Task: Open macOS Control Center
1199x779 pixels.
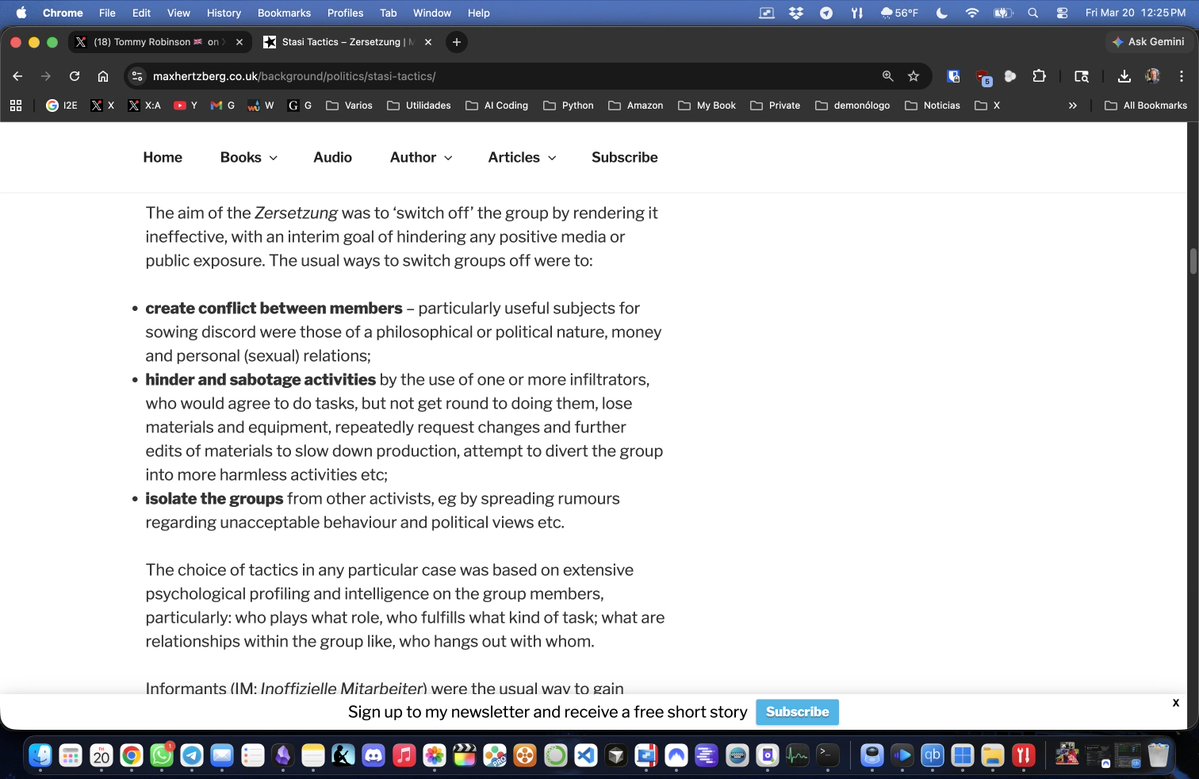Action: (1062, 13)
